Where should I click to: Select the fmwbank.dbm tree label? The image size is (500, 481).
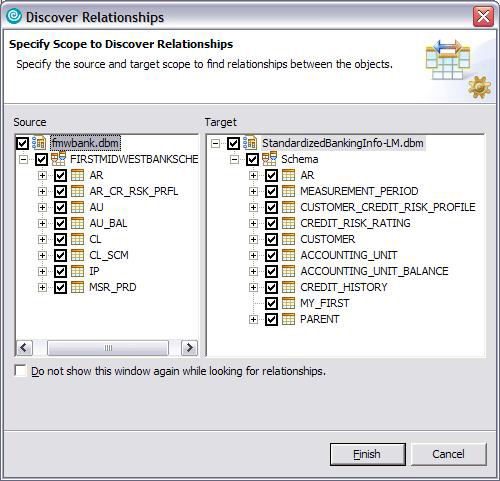(x=85, y=143)
